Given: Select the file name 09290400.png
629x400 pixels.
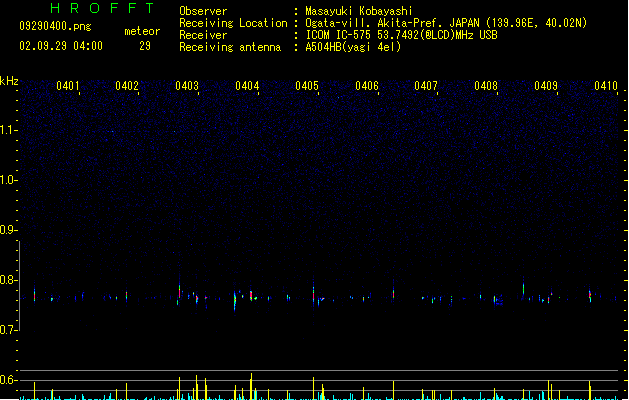Looking at the screenshot, I should coord(55,26).
